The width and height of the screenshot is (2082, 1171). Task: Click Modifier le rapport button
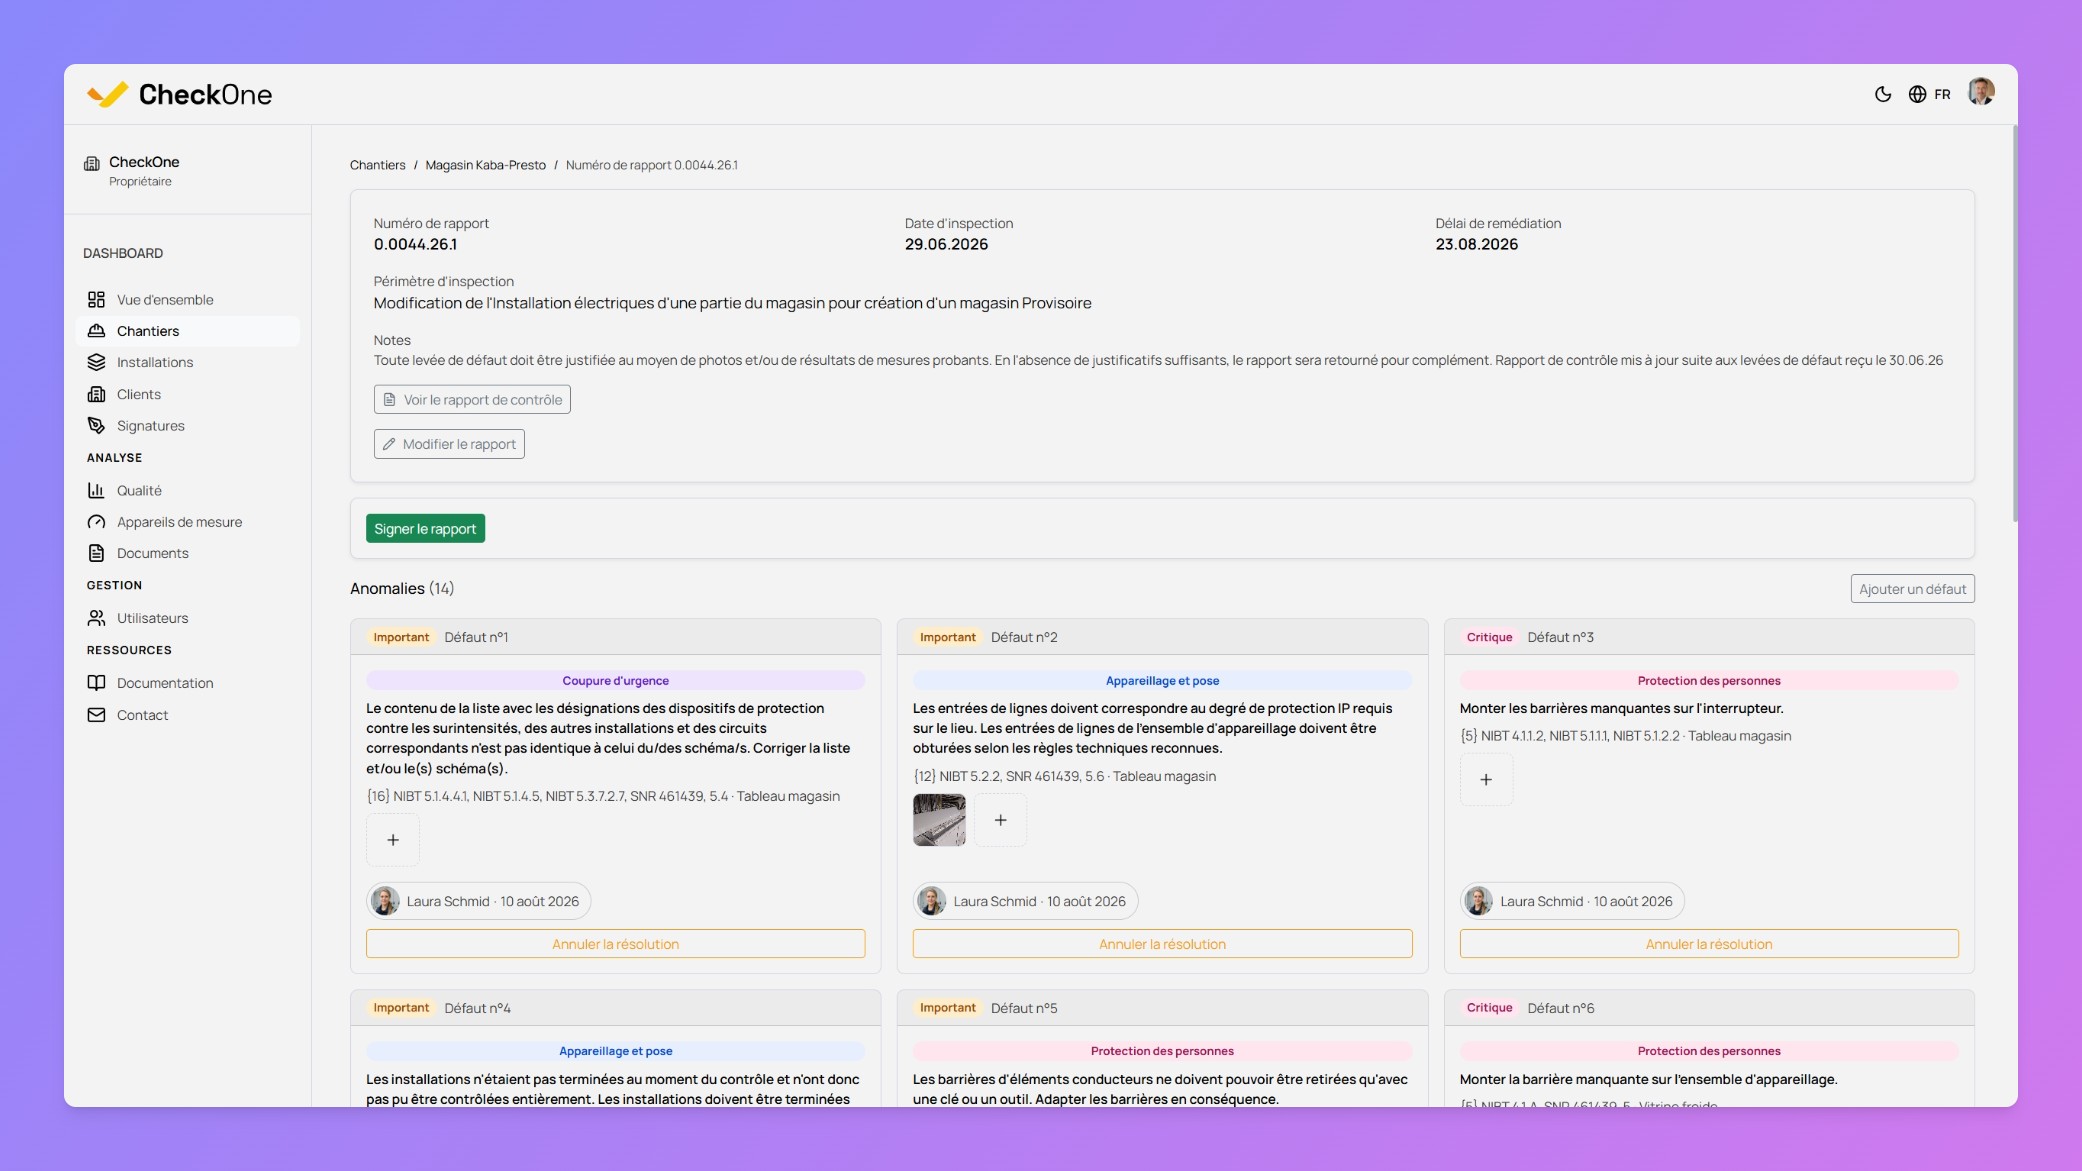point(449,444)
